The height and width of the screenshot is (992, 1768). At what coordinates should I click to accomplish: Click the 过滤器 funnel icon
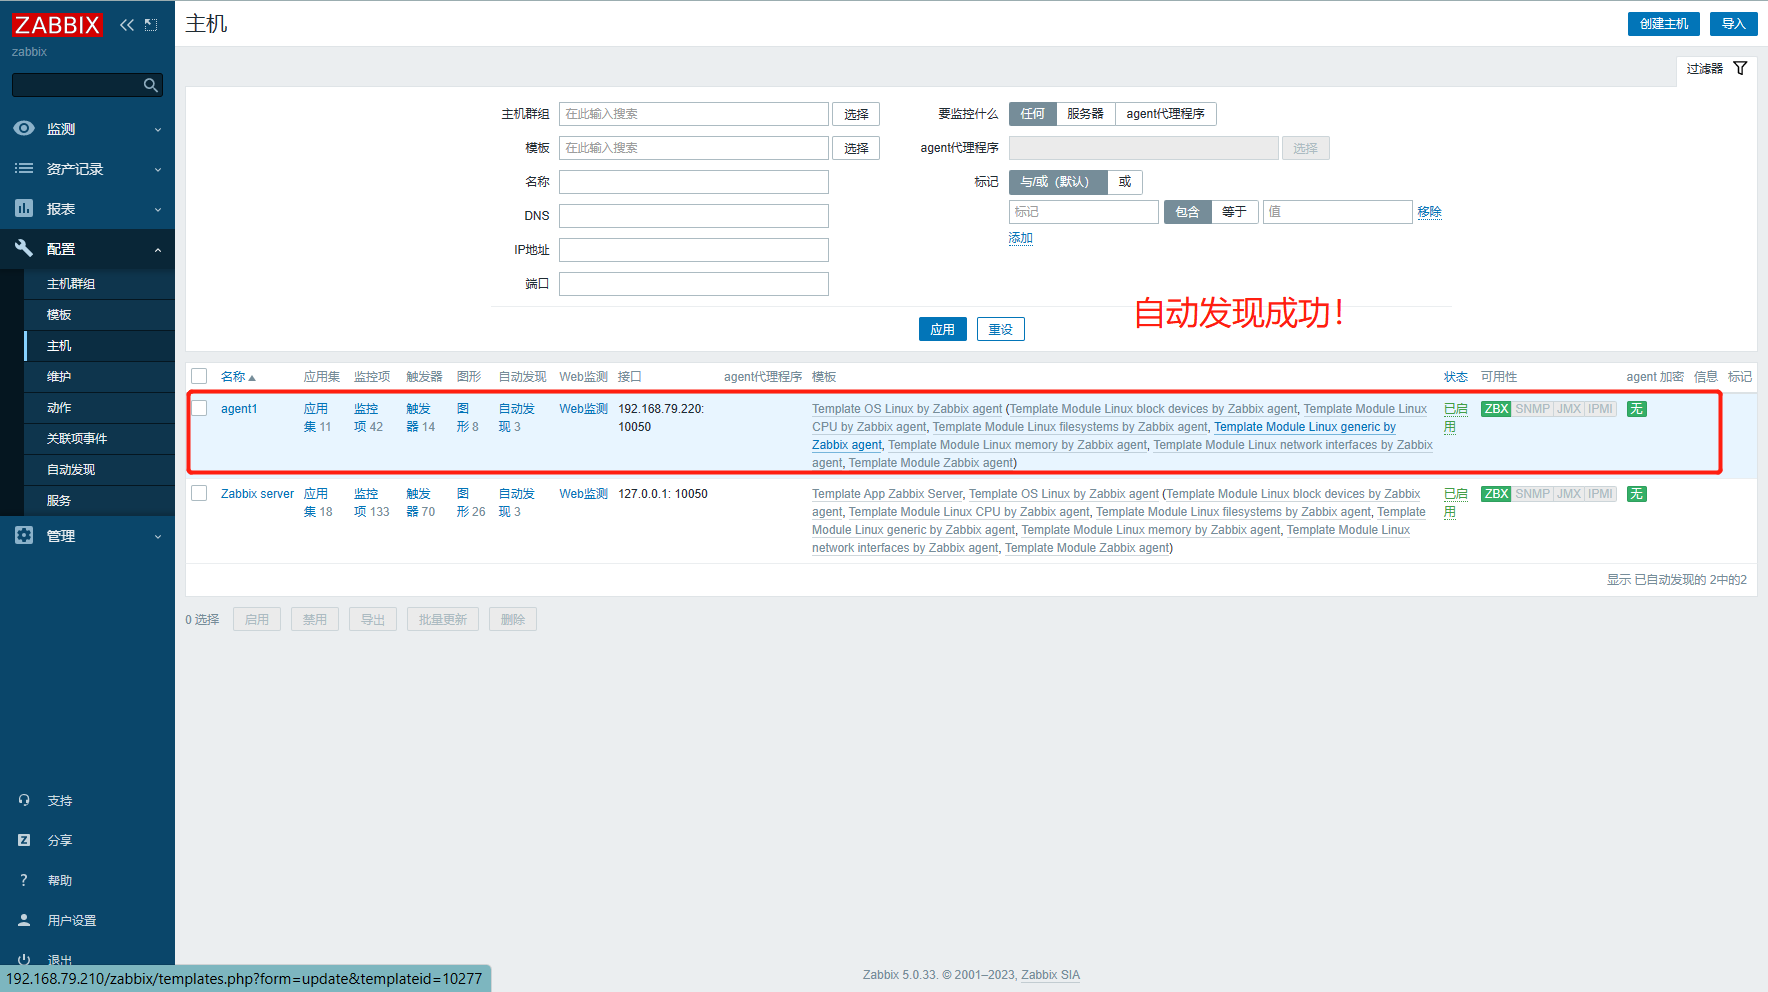1740,68
